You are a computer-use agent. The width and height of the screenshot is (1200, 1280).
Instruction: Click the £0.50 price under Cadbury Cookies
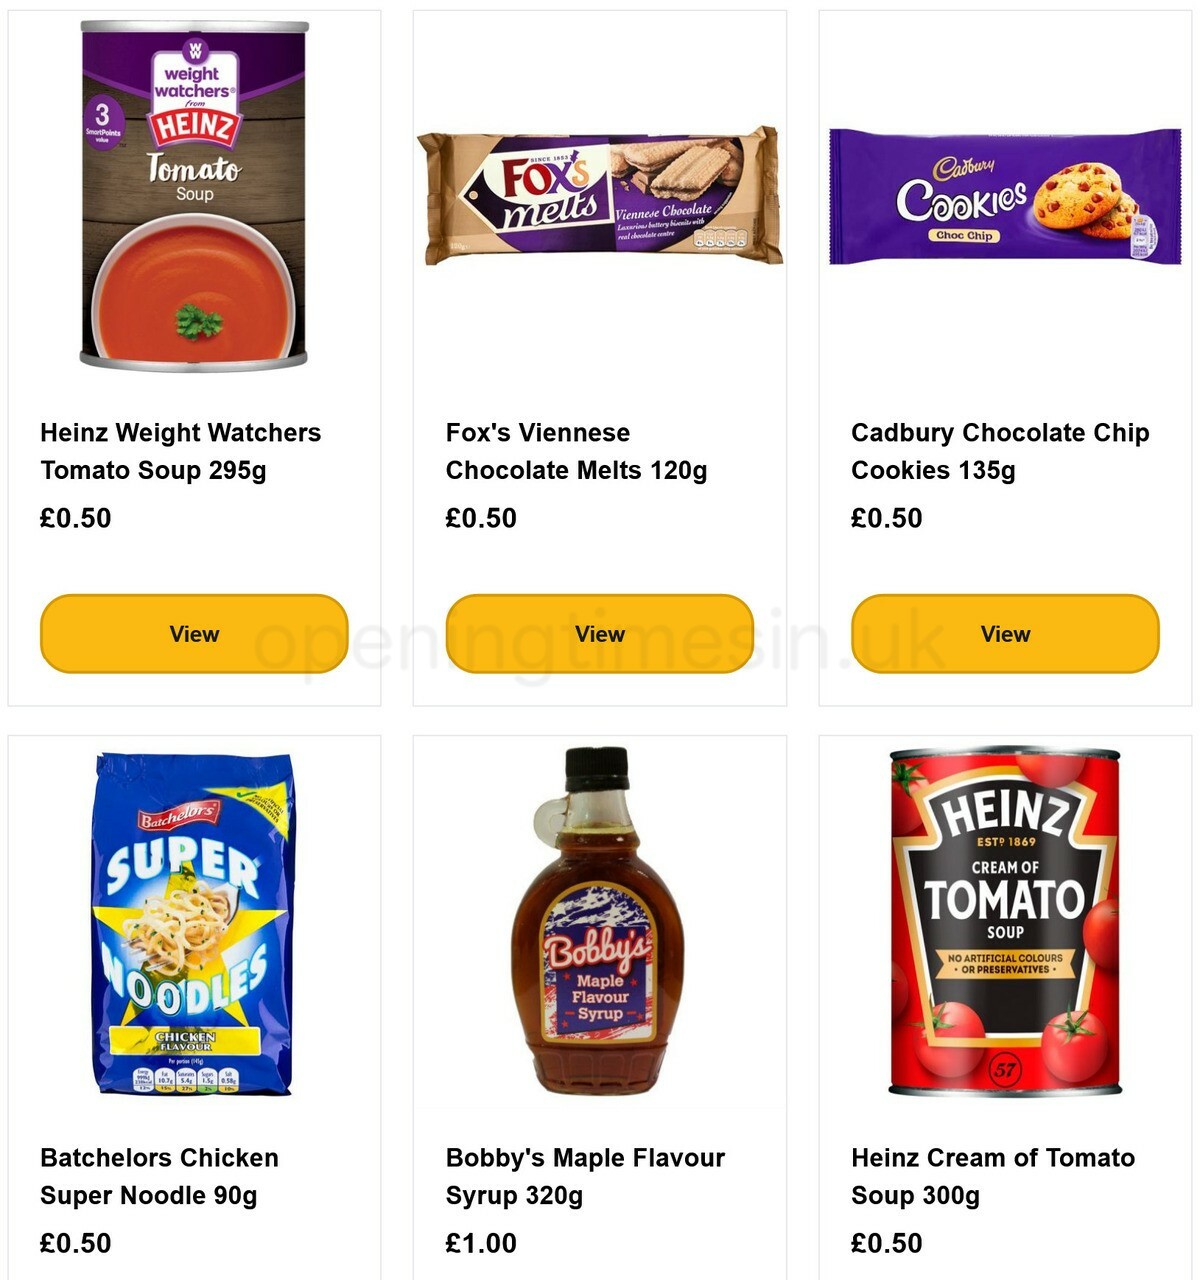(881, 518)
